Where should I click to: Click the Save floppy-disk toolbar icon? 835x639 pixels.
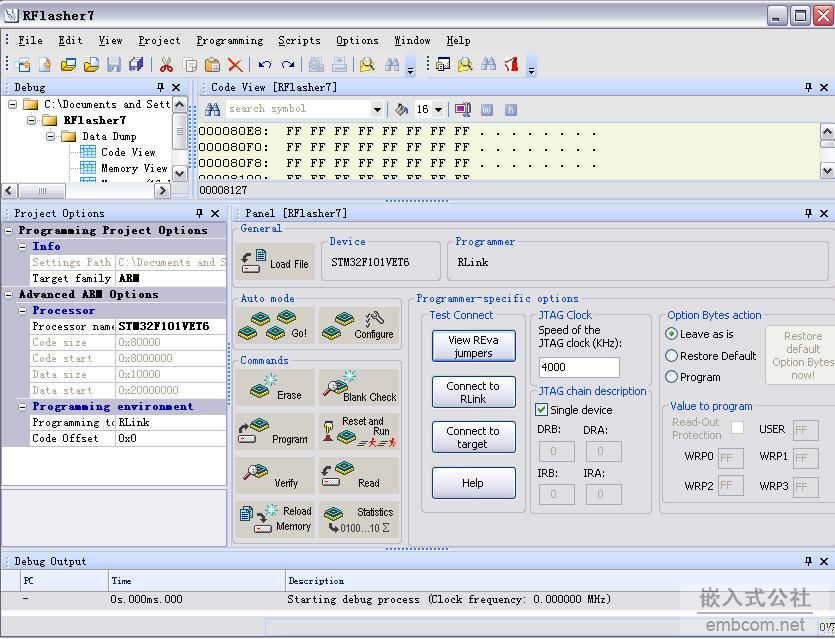click(x=113, y=65)
